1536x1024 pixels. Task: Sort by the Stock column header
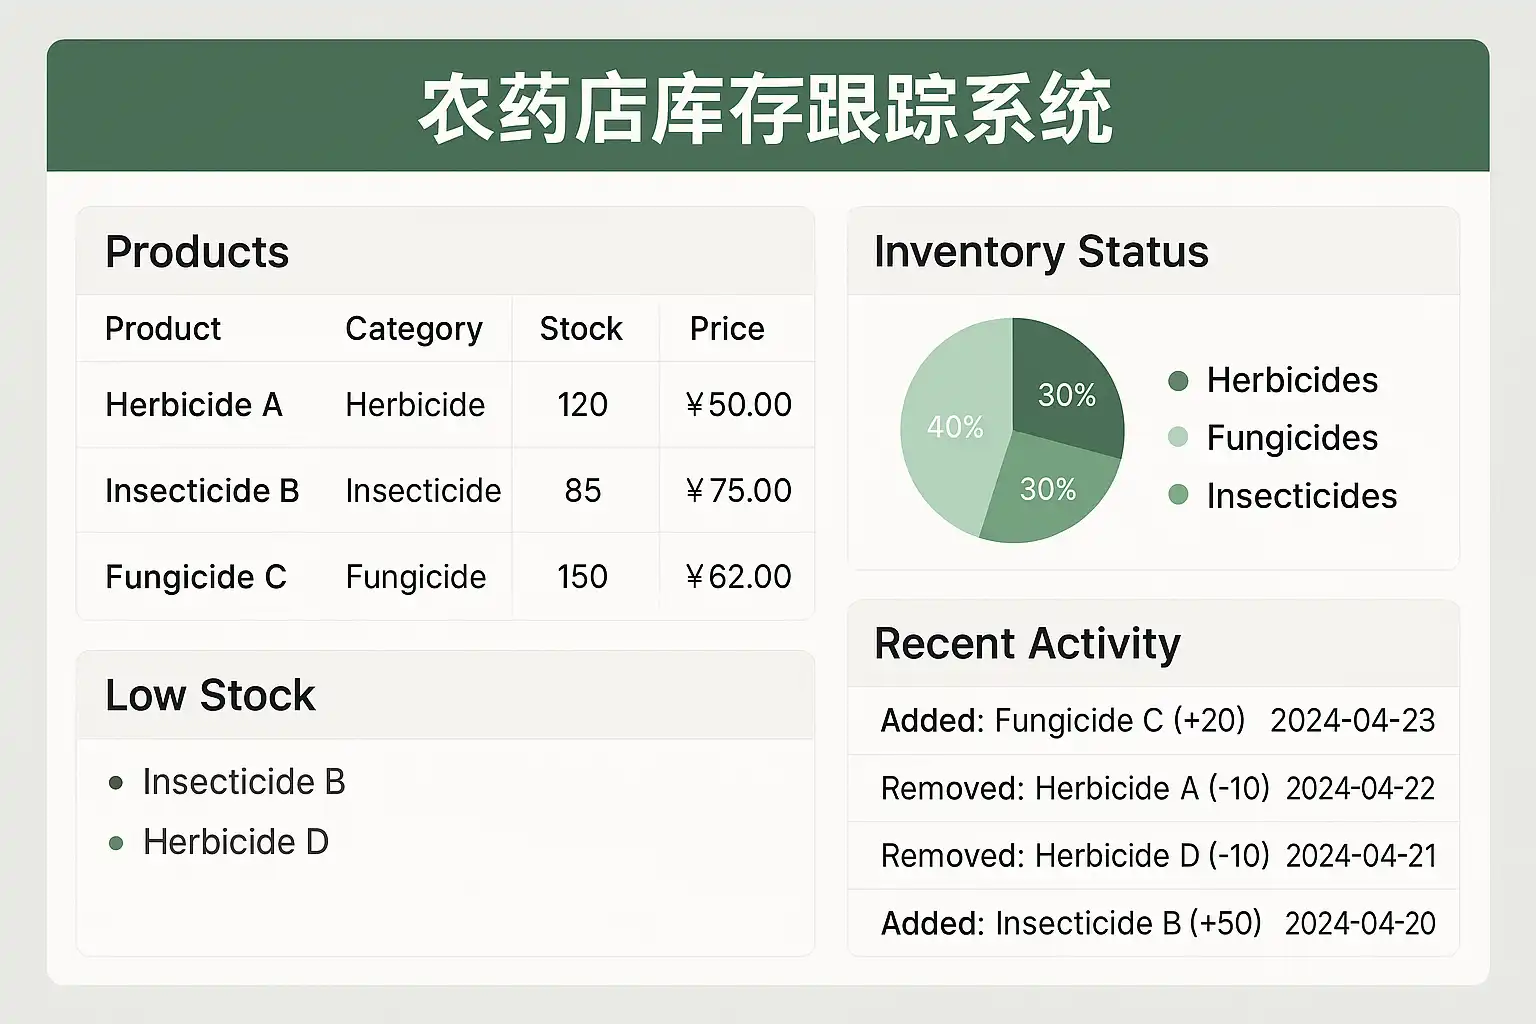581,329
